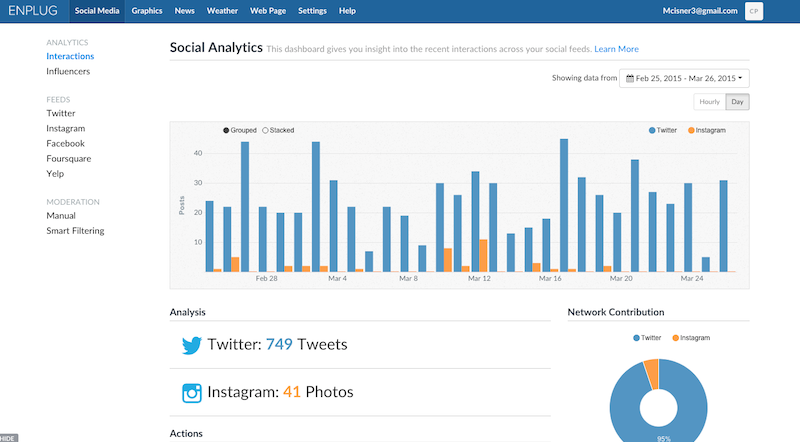This screenshot has width=800, height=442.
Task: Toggle Instagram in Network Contribution legend
Action: [x=691, y=338]
